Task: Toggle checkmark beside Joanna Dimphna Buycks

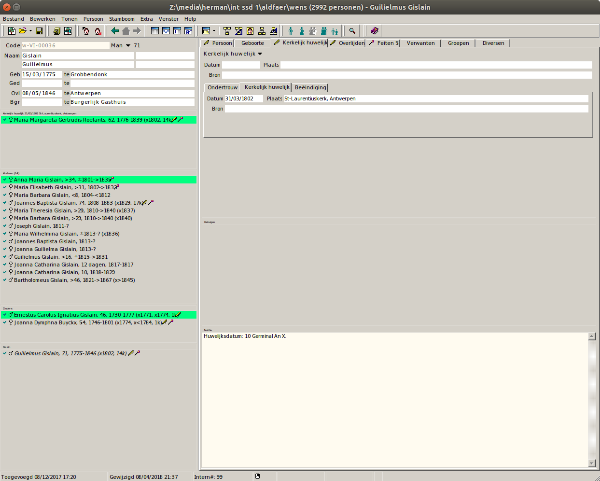Action: [x=5, y=322]
